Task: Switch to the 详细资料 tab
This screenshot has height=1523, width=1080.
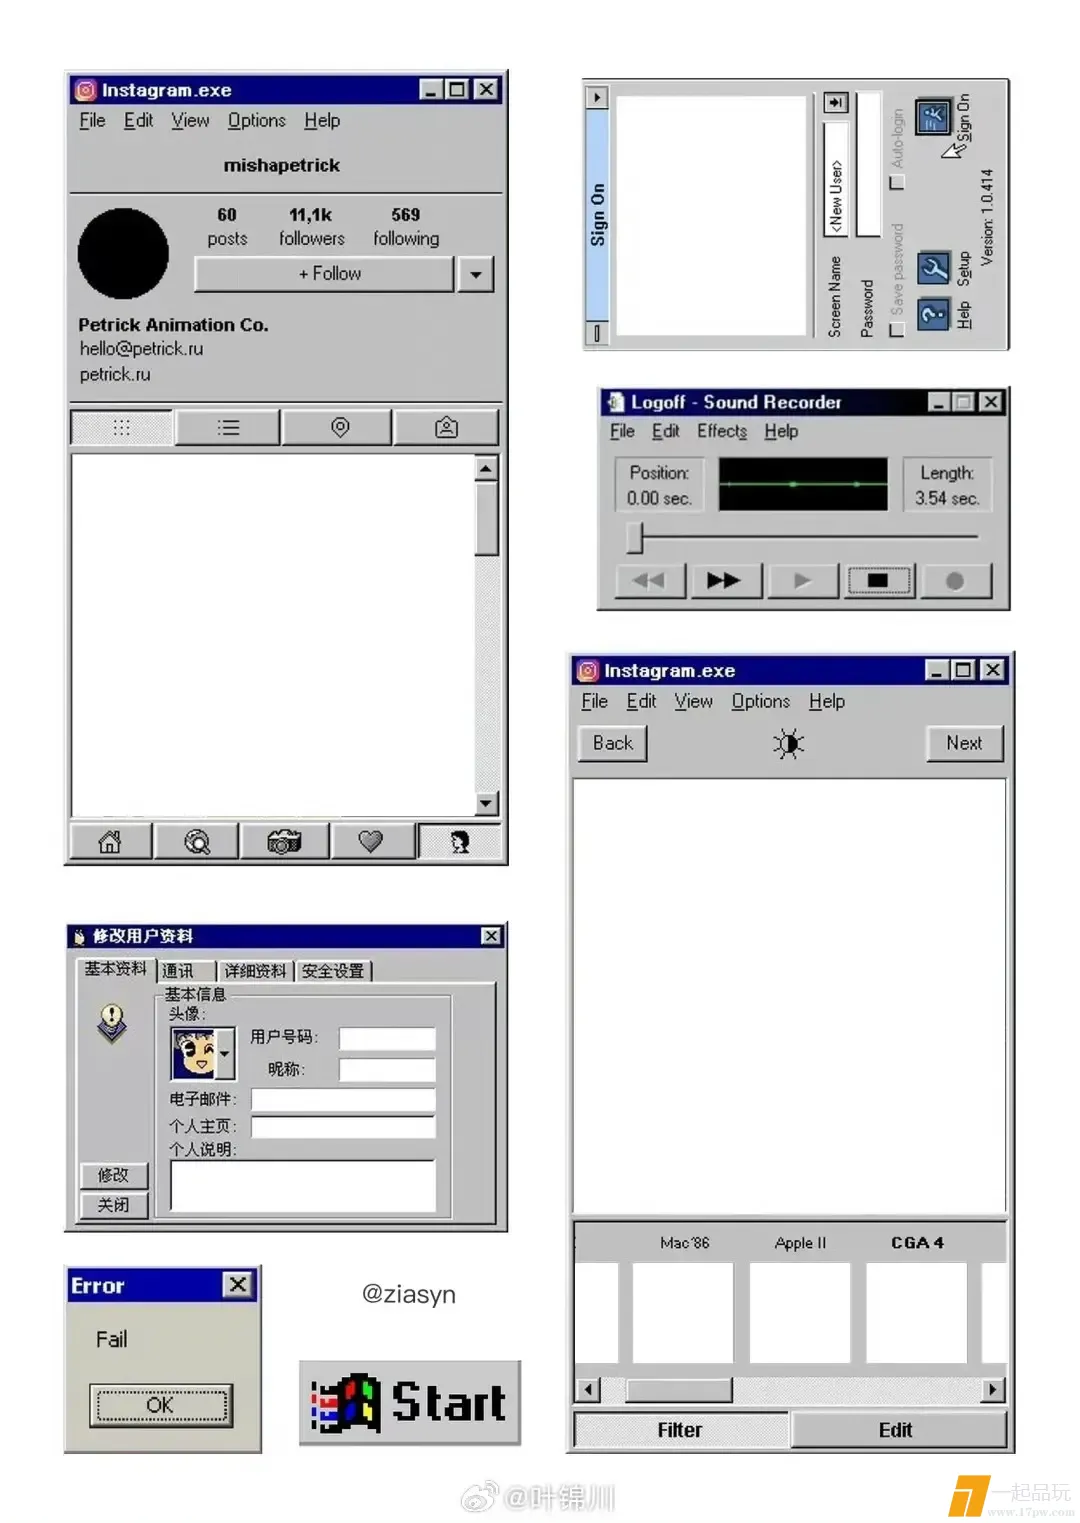Action: click(x=255, y=971)
